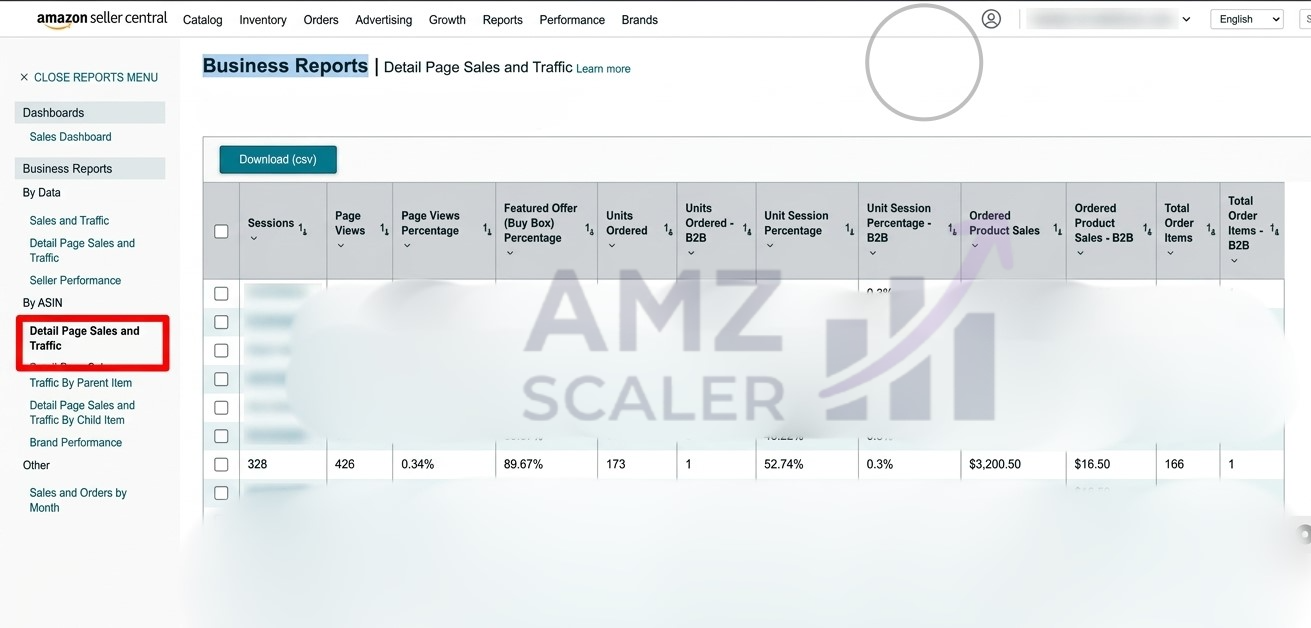This screenshot has height=628, width=1311.
Task: Sort by Featured Offer (Buy Box) Percentage icon
Action: (x=589, y=230)
